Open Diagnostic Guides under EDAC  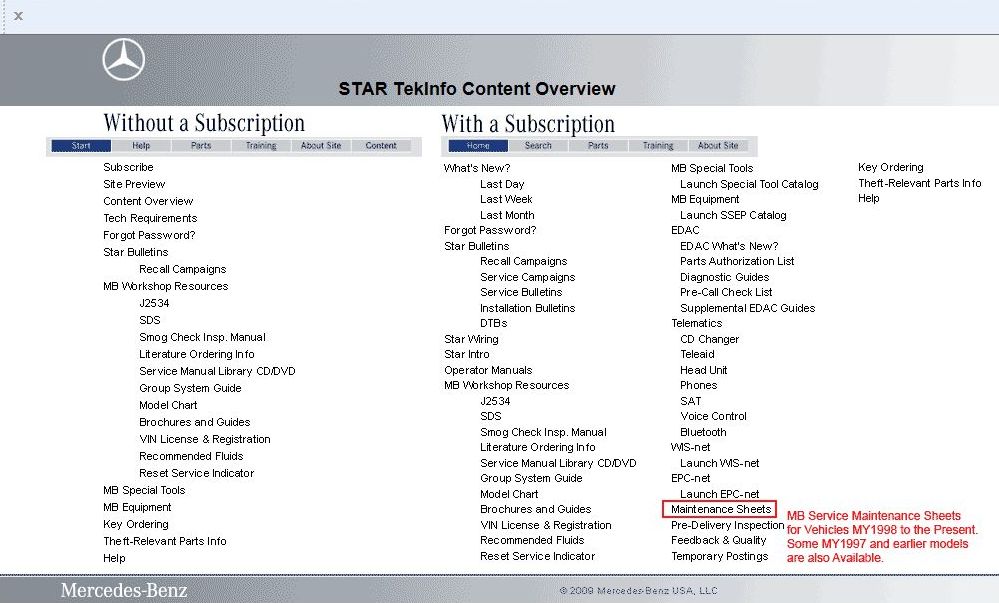point(724,277)
